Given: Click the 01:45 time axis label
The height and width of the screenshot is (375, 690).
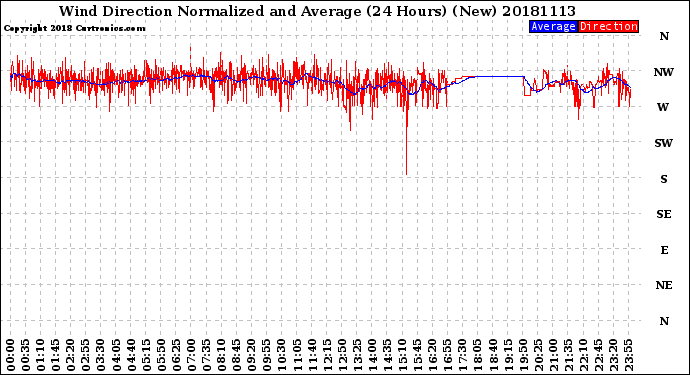Looking at the screenshot, I should [x=56, y=355].
